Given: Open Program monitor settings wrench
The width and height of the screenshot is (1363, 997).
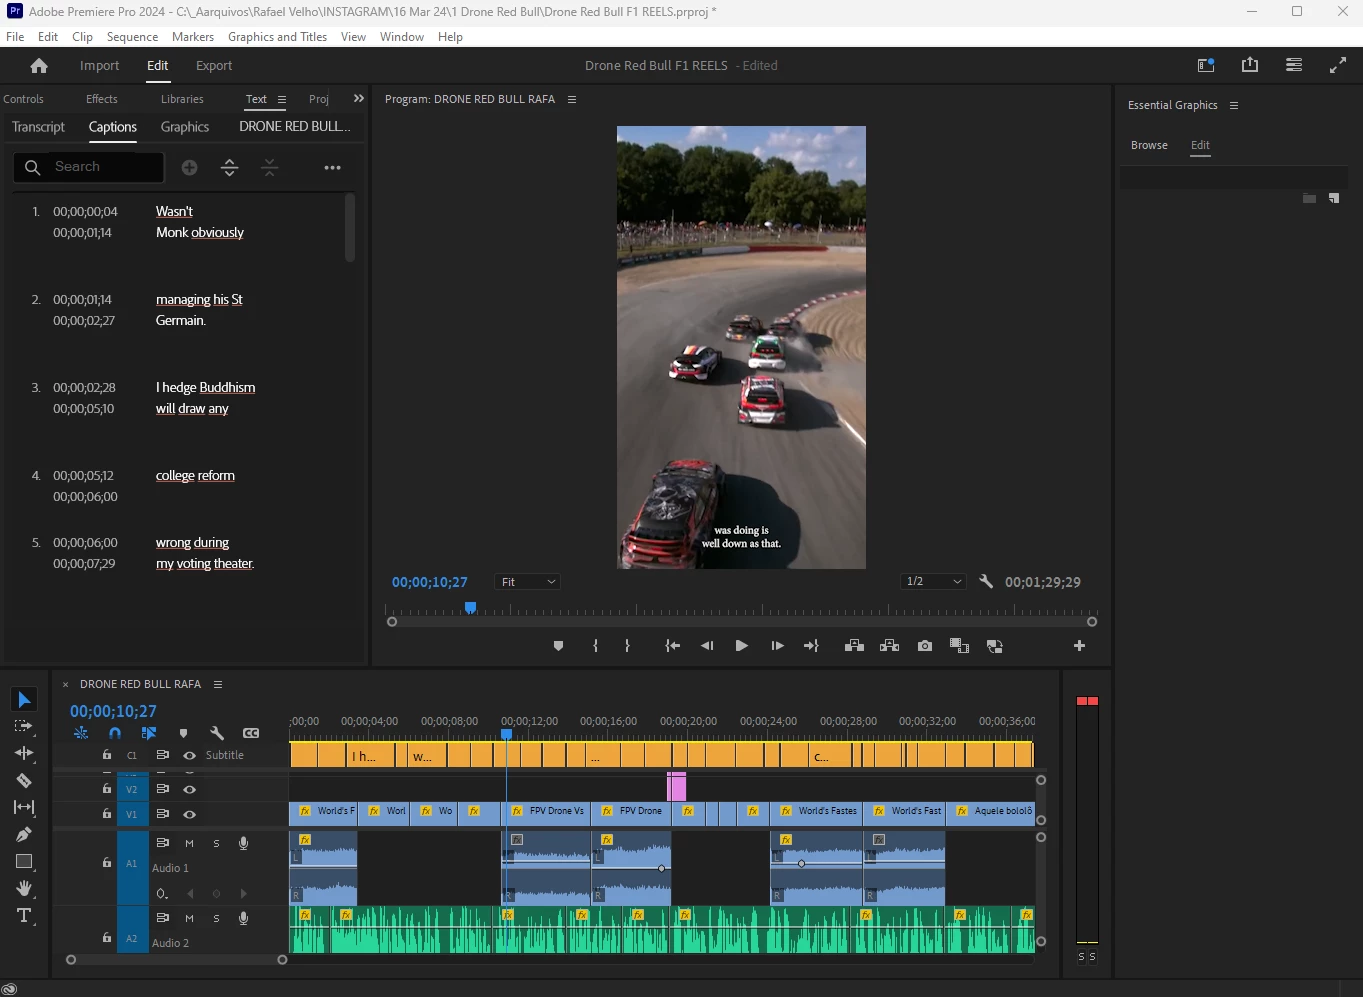Looking at the screenshot, I should 986,581.
